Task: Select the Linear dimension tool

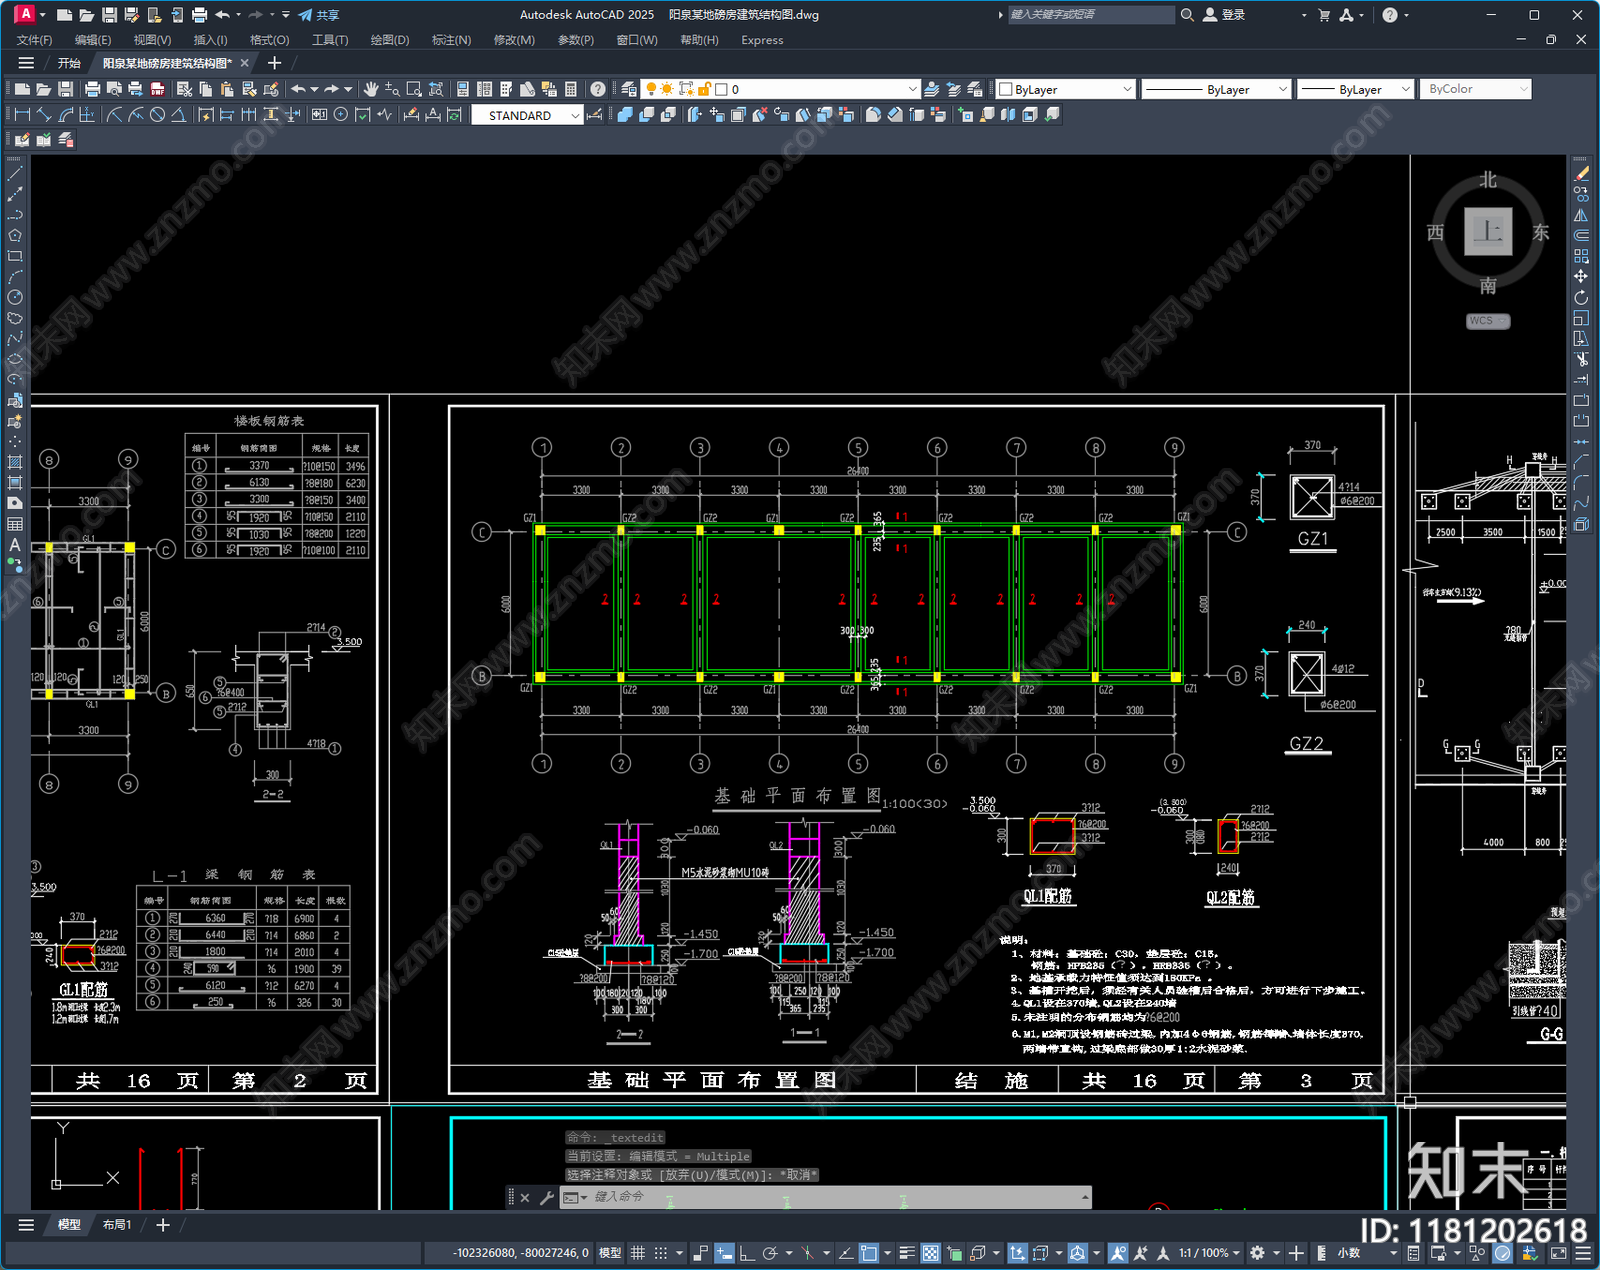Action: pyautogui.click(x=22, y=115)
